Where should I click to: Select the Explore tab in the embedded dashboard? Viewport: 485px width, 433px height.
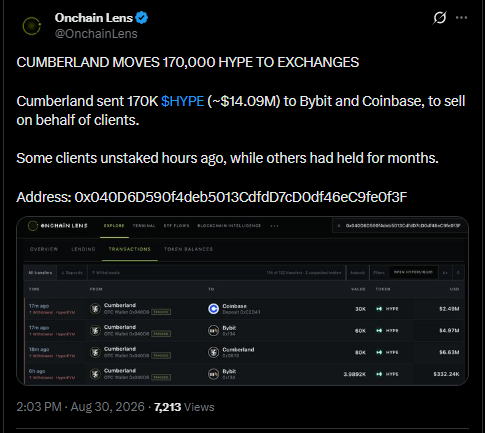coord(114,226)
